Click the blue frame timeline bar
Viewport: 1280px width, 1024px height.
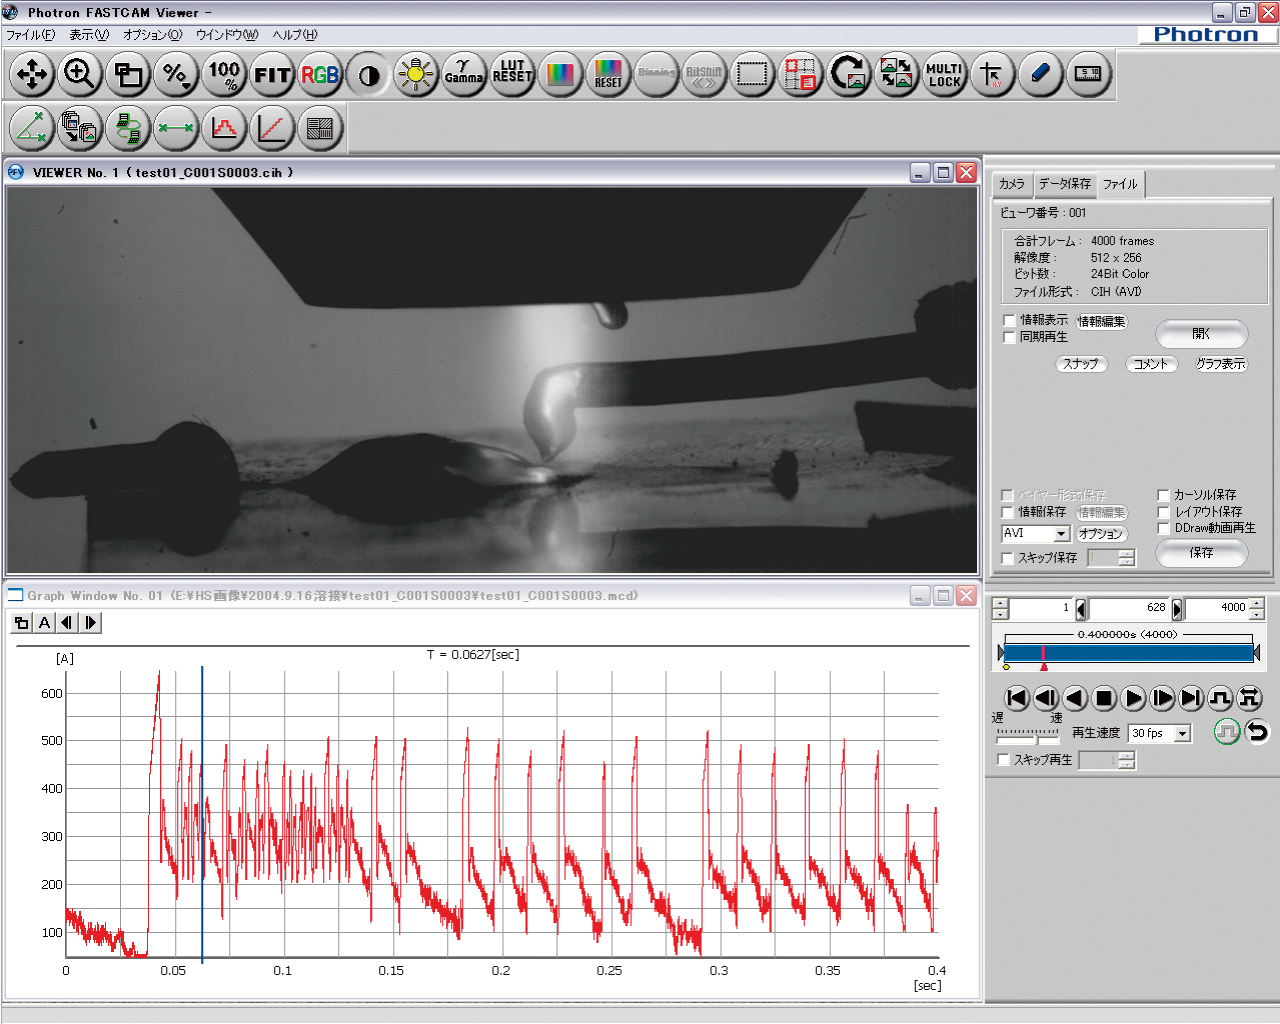click(x=1129, y=653)
